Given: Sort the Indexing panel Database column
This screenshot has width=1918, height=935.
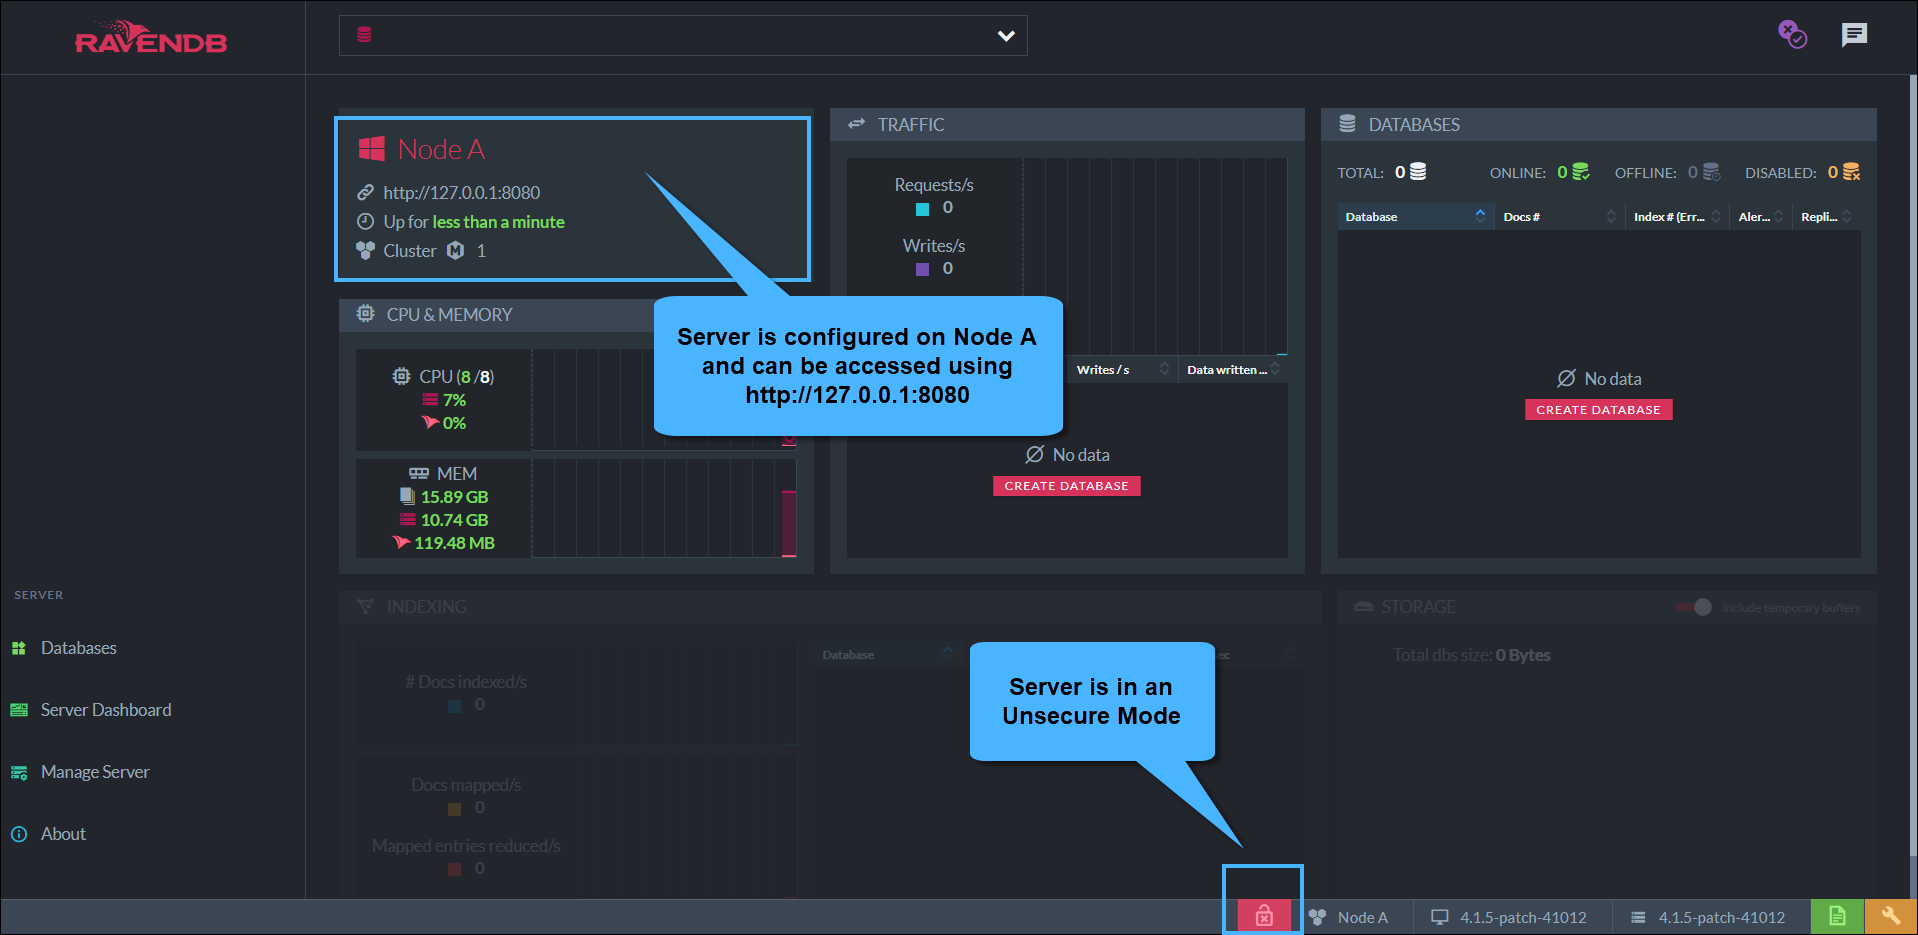Looking at the screenshot, I should [x=886, y=655].
